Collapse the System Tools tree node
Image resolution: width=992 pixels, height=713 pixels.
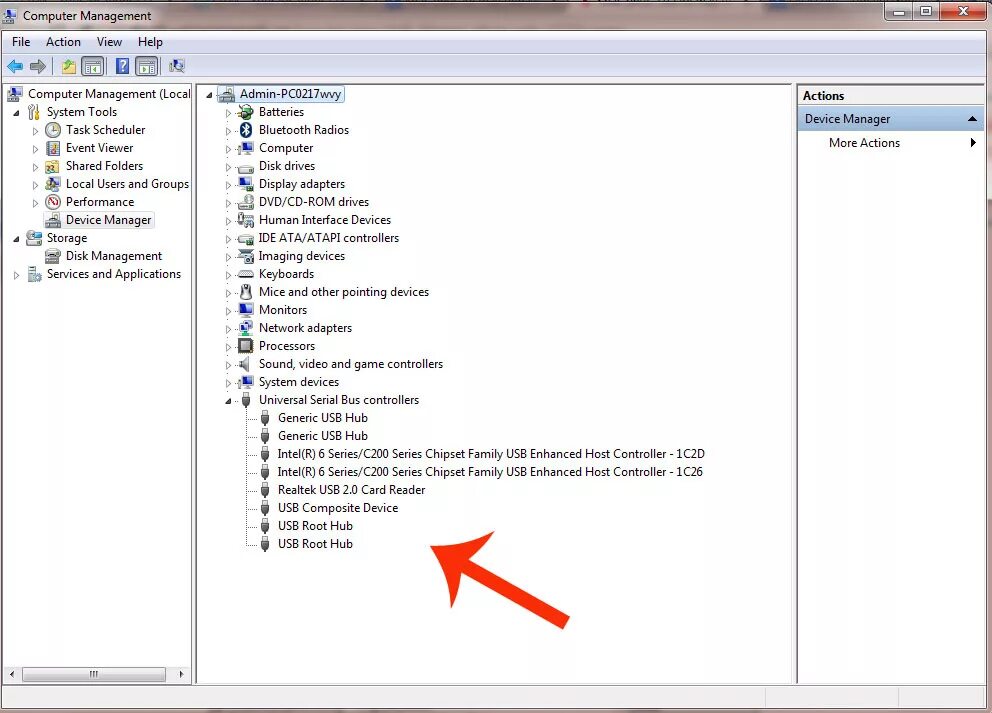click(x=16, y=113)
